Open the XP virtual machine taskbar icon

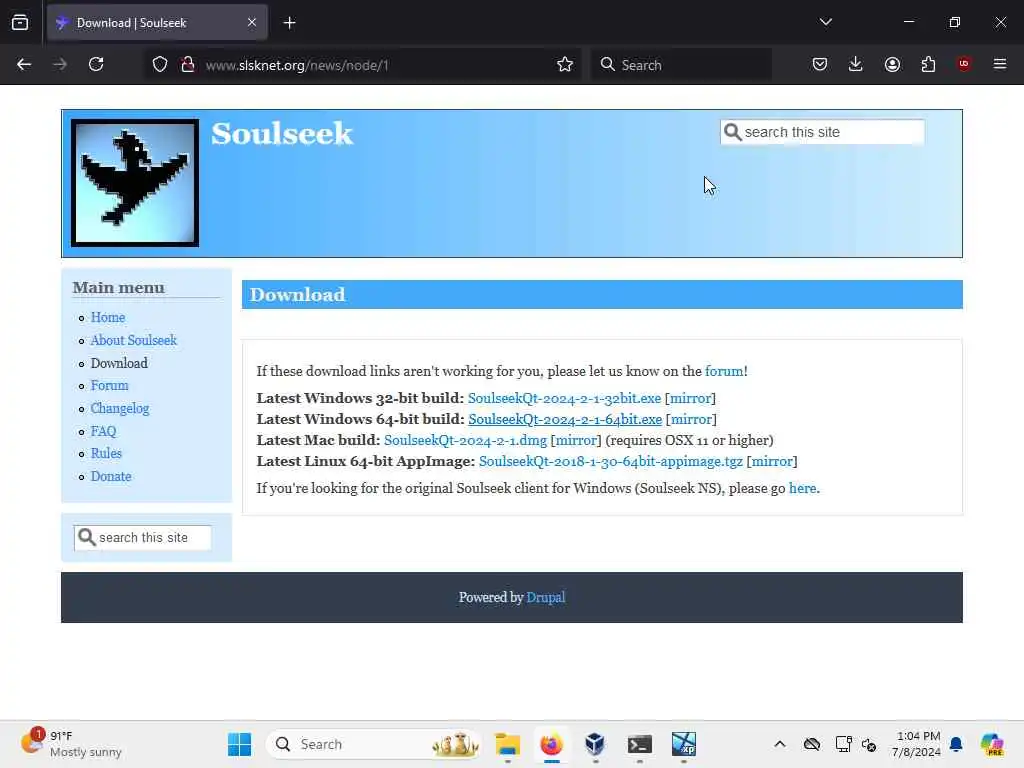click(684, 744)
